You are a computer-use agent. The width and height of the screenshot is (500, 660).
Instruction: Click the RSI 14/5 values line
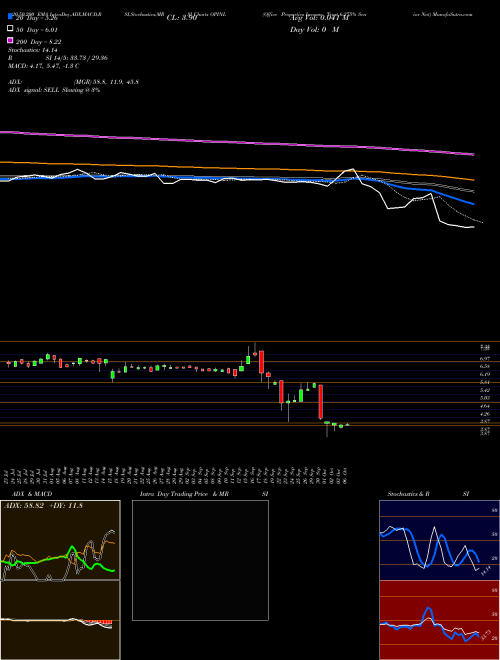tap(58, 58)
